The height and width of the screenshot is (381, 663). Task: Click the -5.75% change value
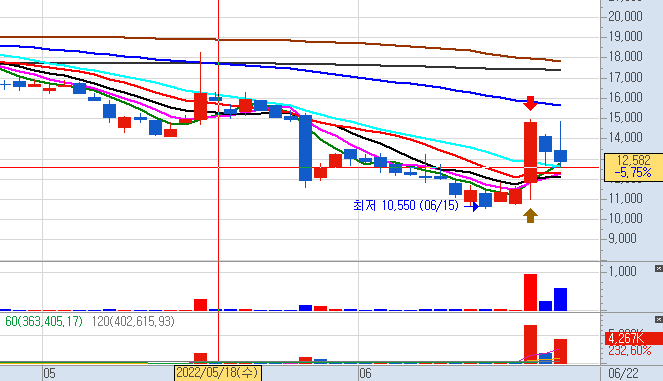coord(633,173)
